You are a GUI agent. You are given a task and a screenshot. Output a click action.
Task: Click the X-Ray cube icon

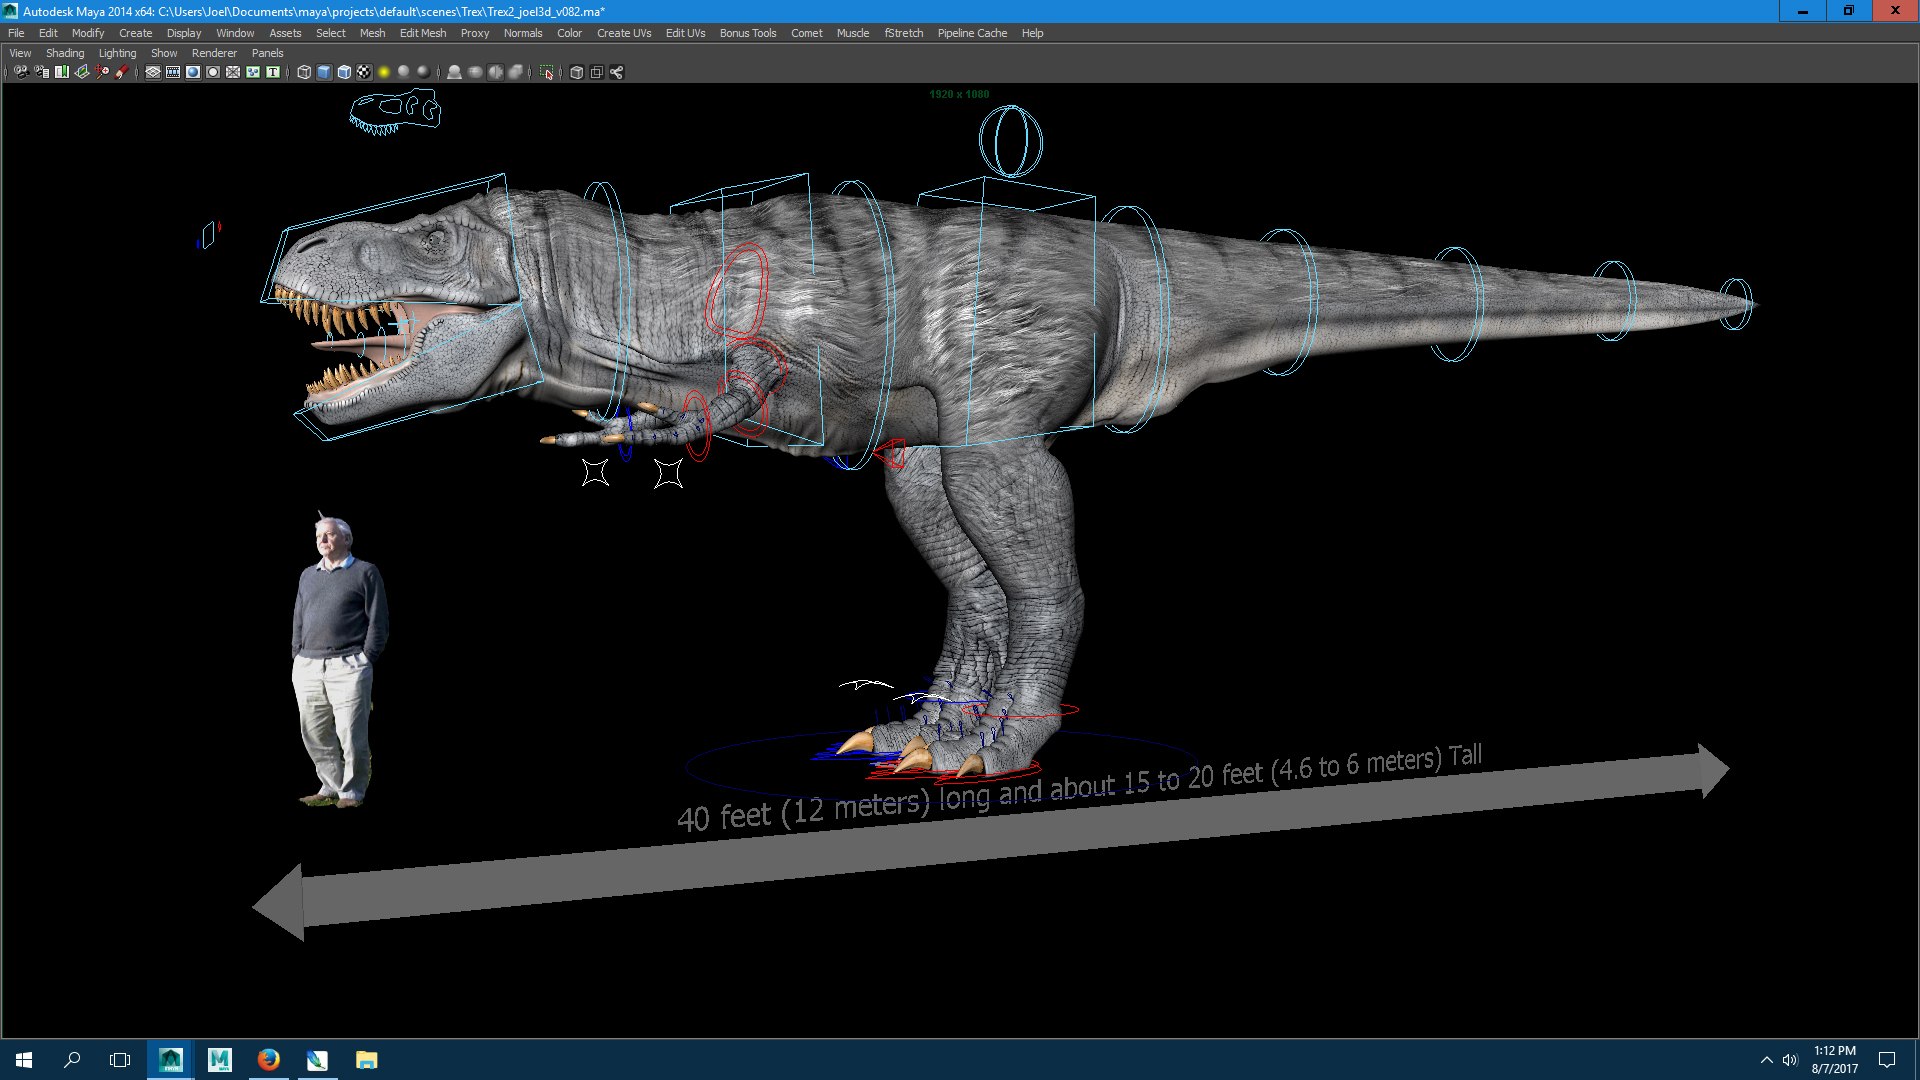point(577,72)
